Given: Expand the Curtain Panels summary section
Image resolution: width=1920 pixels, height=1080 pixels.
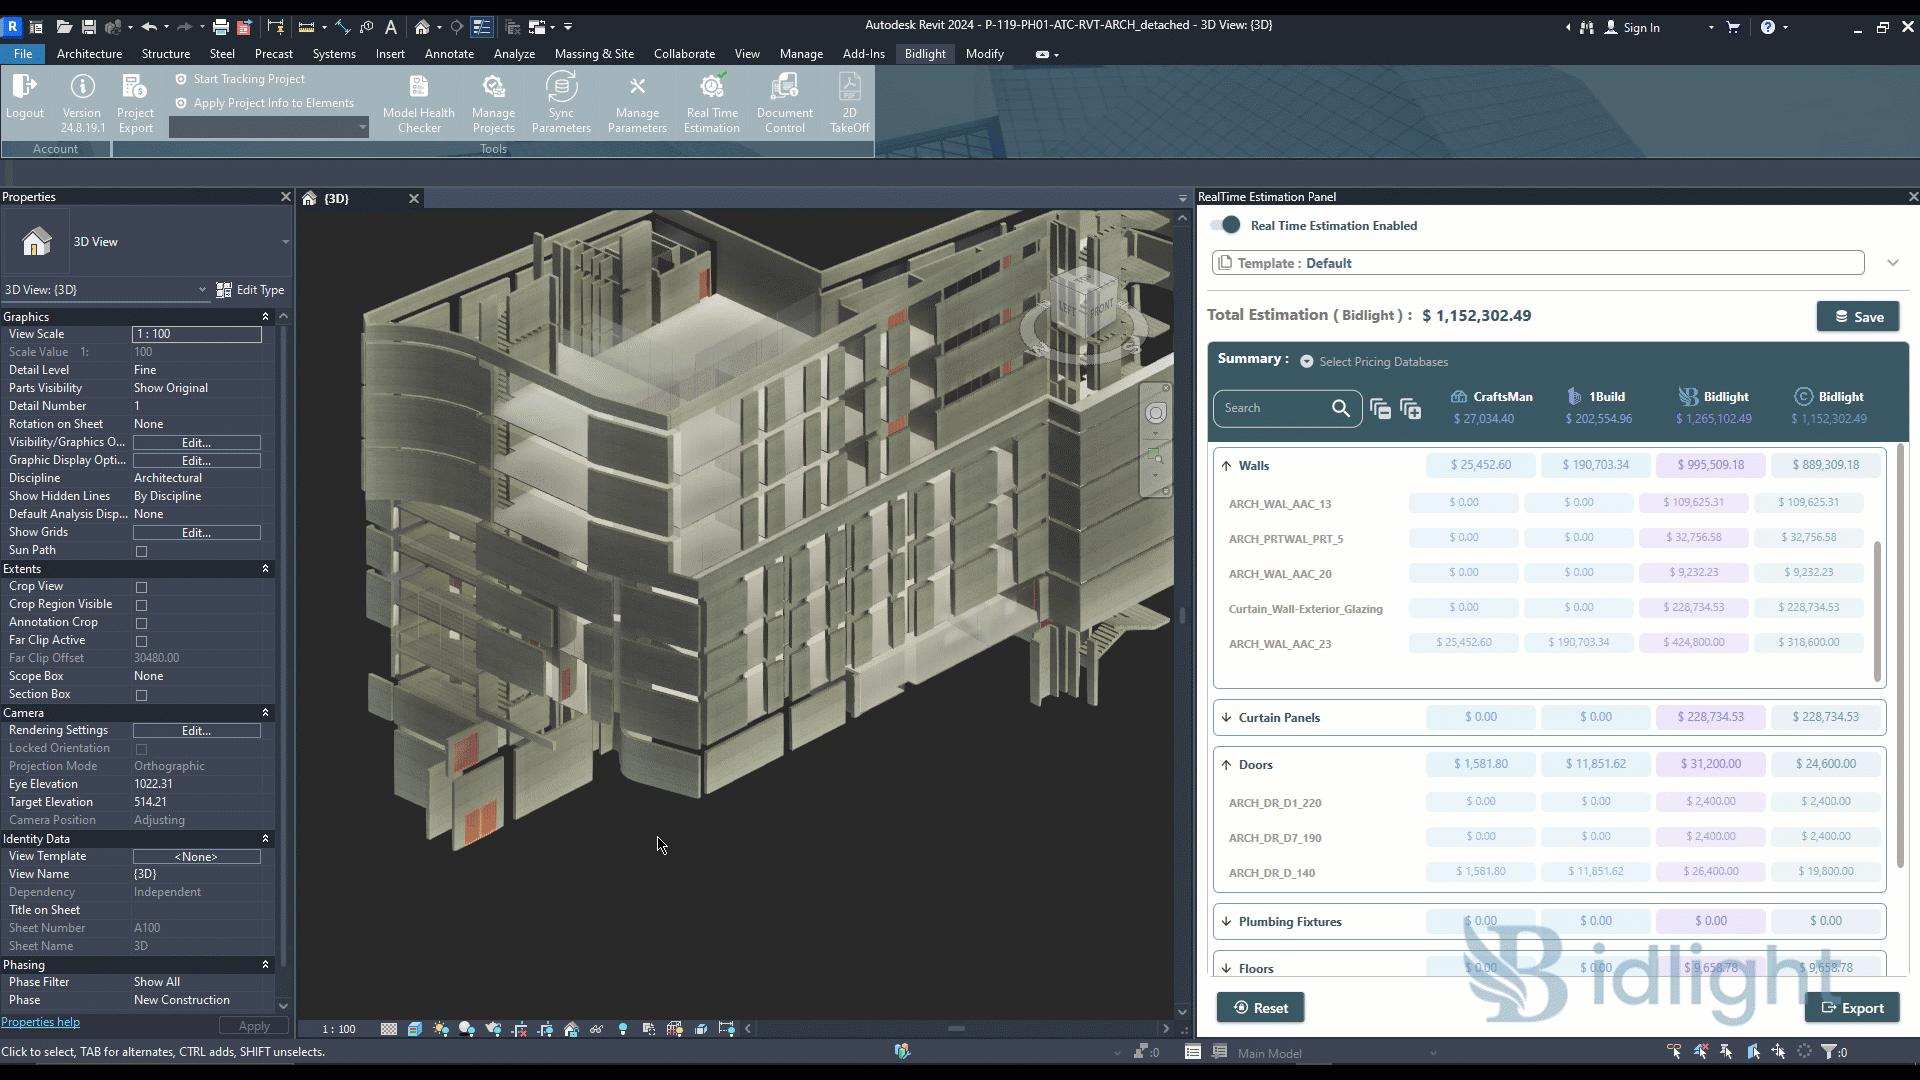Looking at the screenshot, I should pyautogui.click(x=1226, y=717).
